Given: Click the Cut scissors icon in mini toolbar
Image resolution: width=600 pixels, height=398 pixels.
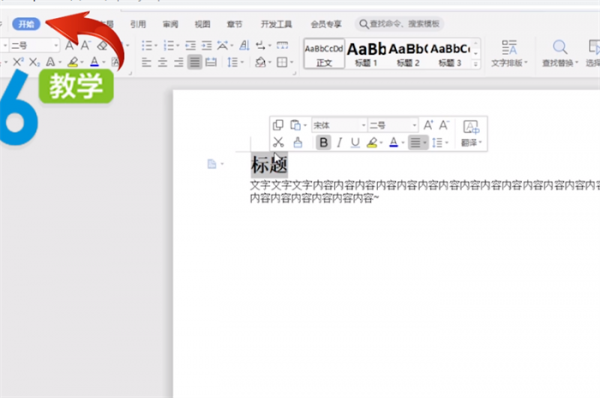Looking at the screenshot, I should coord(279,143).
